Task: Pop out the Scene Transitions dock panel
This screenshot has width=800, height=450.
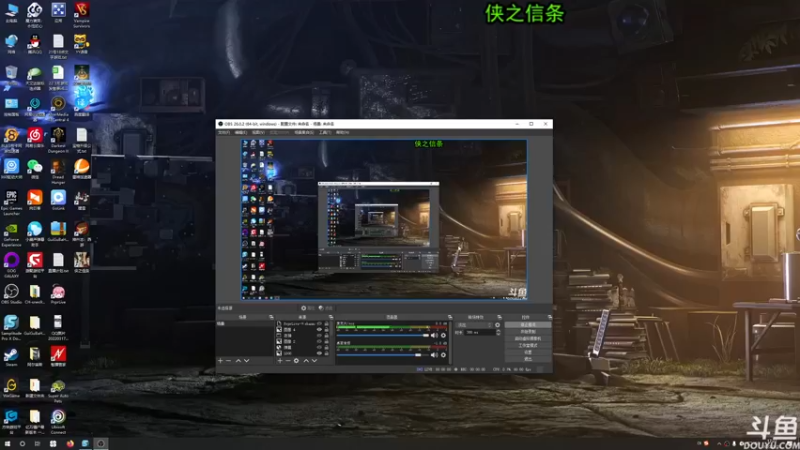Action: click(500, 317)
